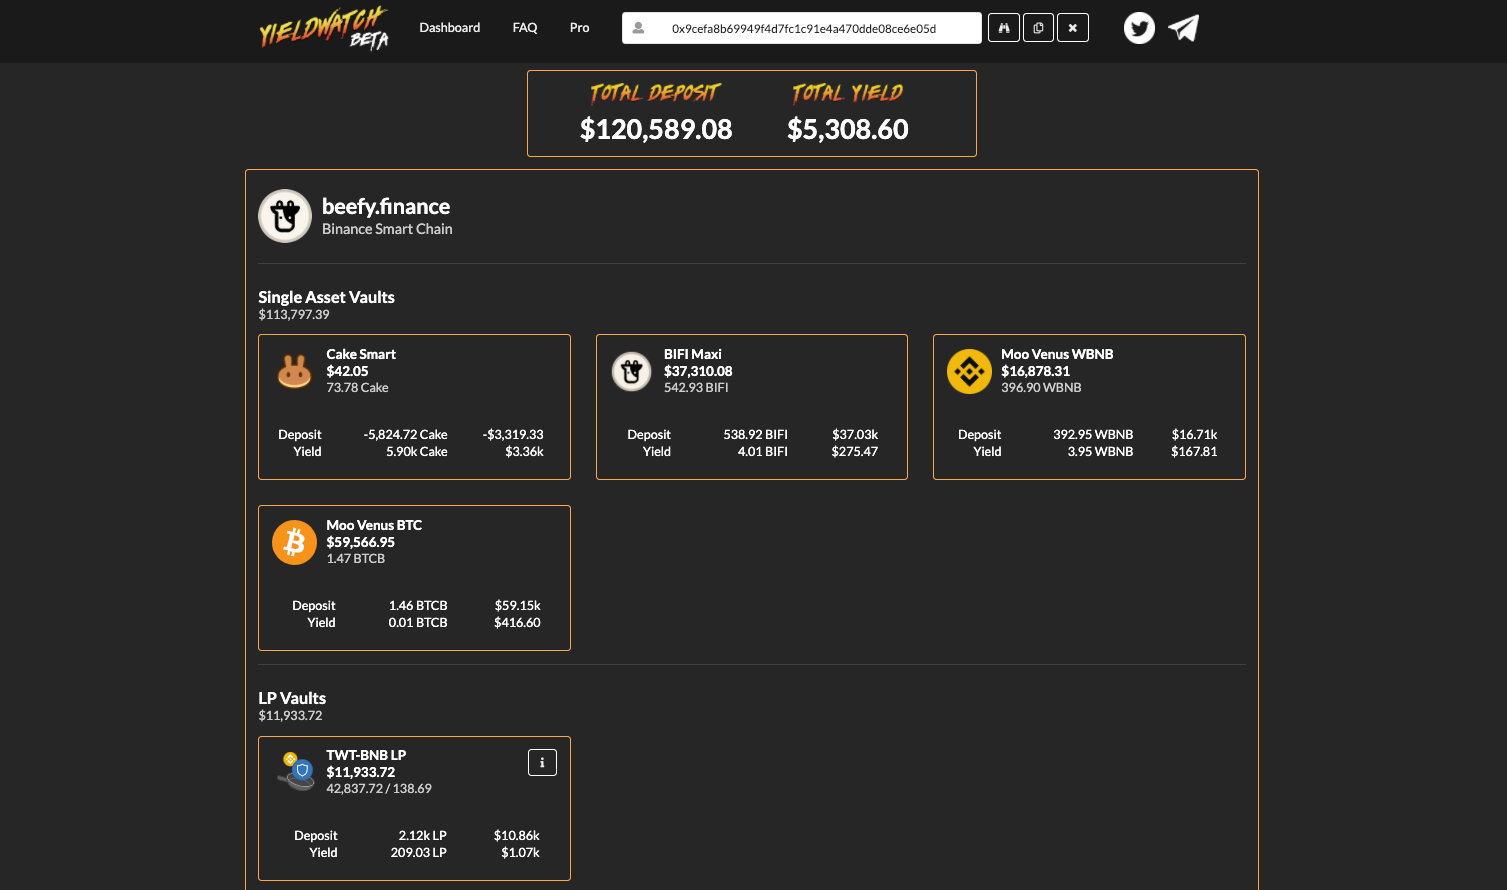
Task: Click Moo Venus WBNB card title
Action: click(1057, 354)
